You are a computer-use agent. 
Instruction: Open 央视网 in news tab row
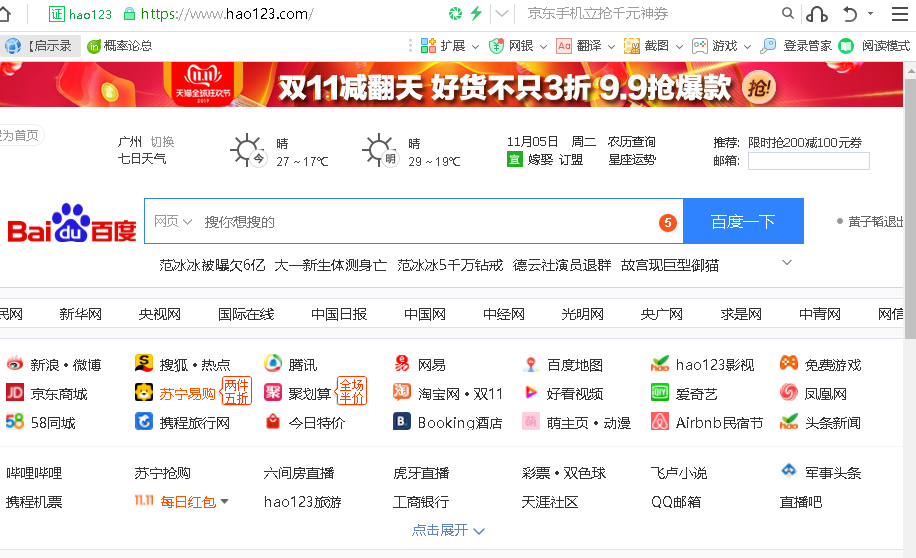(159, 314)
